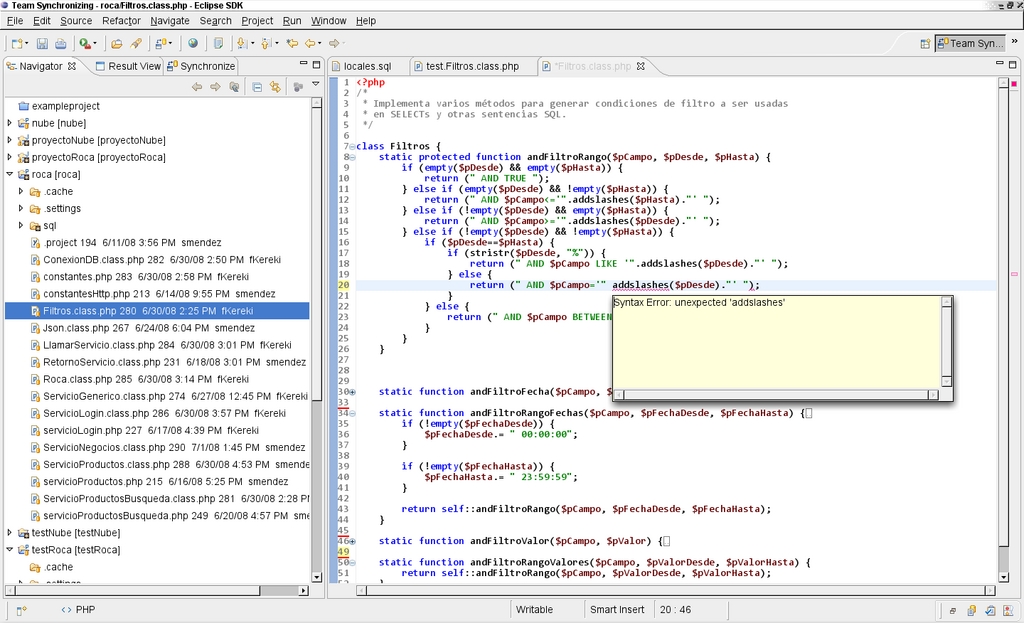1024x623 pixels.
Task: Click the web browser globe toolbar icon
Action: pyautogui.click(x=193, y=44)
